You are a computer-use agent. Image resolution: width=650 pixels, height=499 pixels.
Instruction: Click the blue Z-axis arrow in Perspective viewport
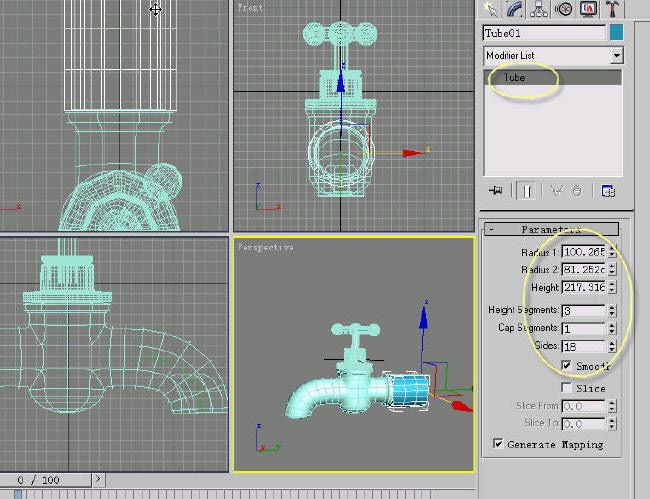[423, 320]
